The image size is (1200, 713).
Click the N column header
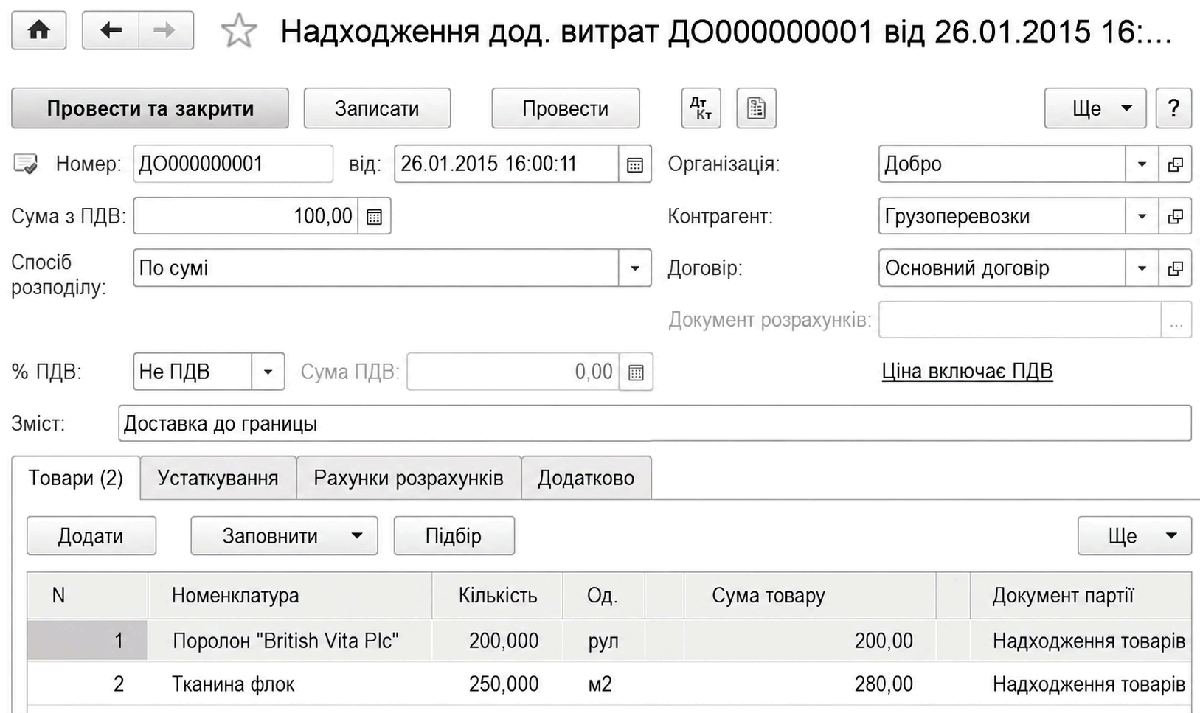[87, 597]
